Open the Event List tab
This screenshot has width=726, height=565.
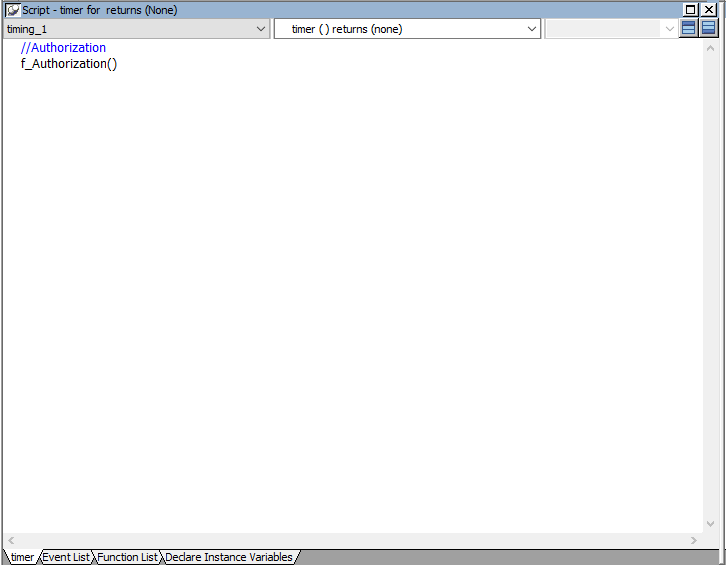66,557
